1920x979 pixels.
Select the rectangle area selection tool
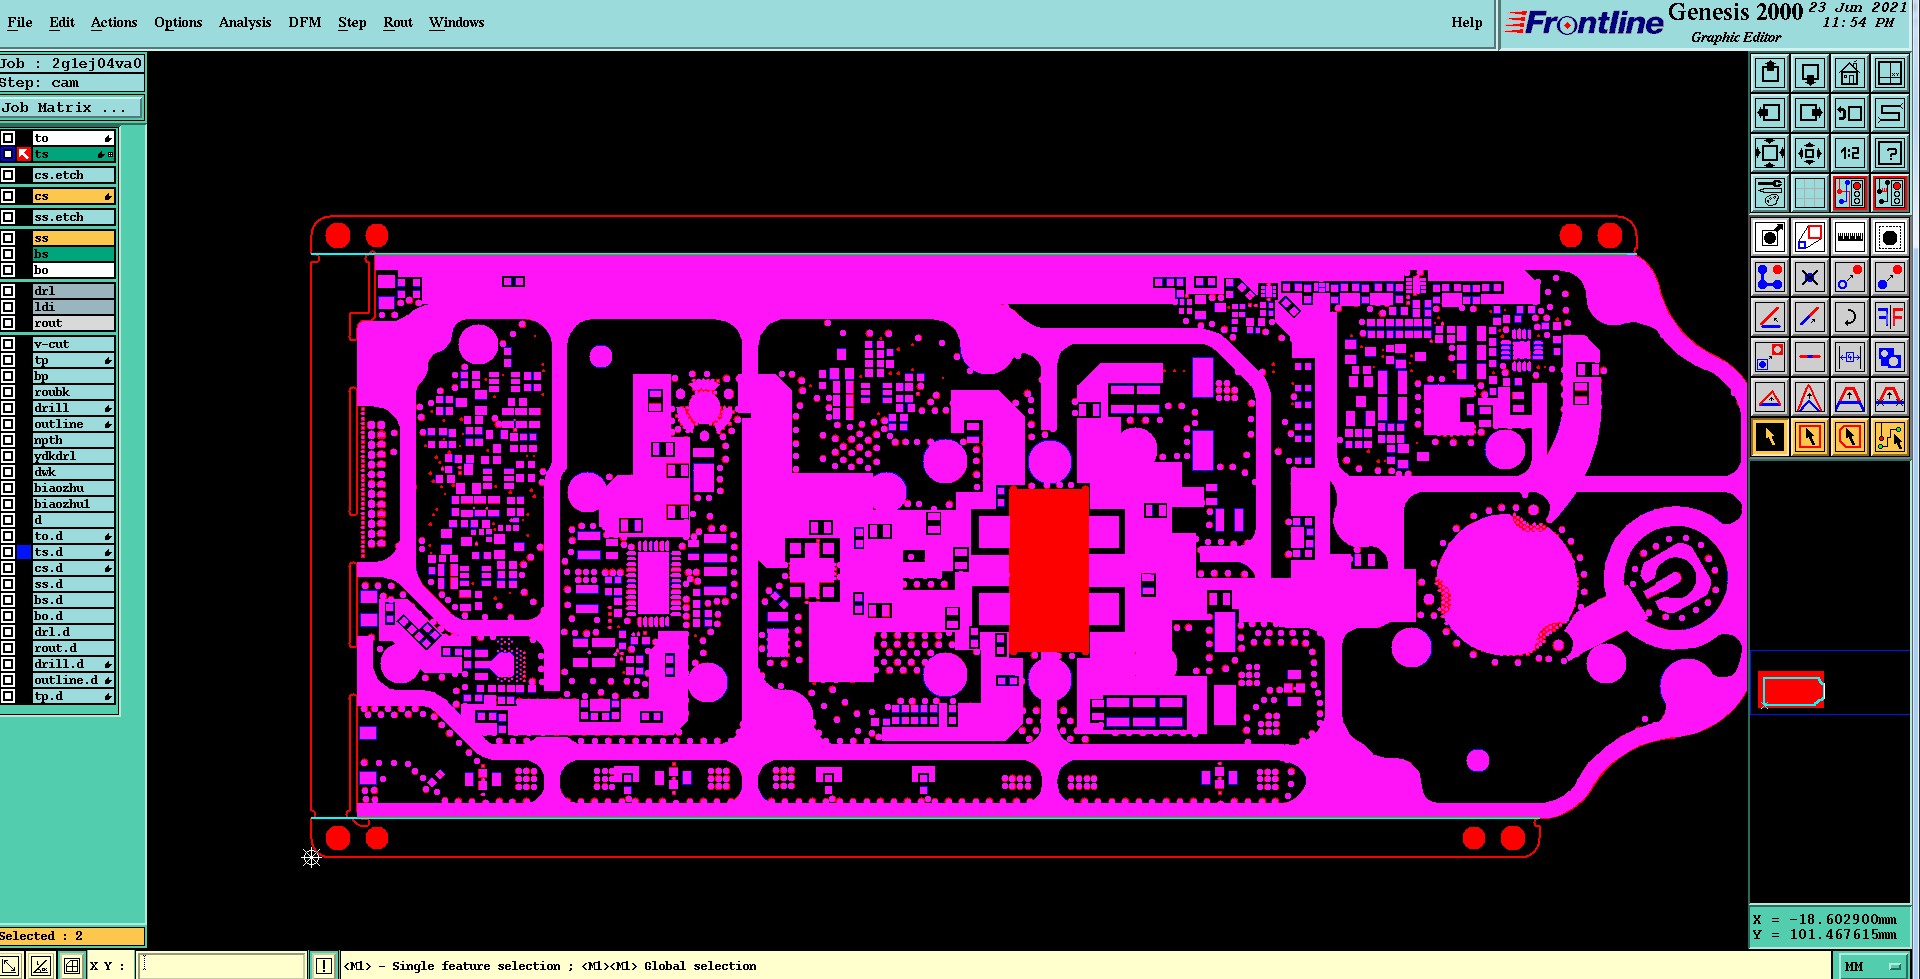click(x=1810, y=438)
